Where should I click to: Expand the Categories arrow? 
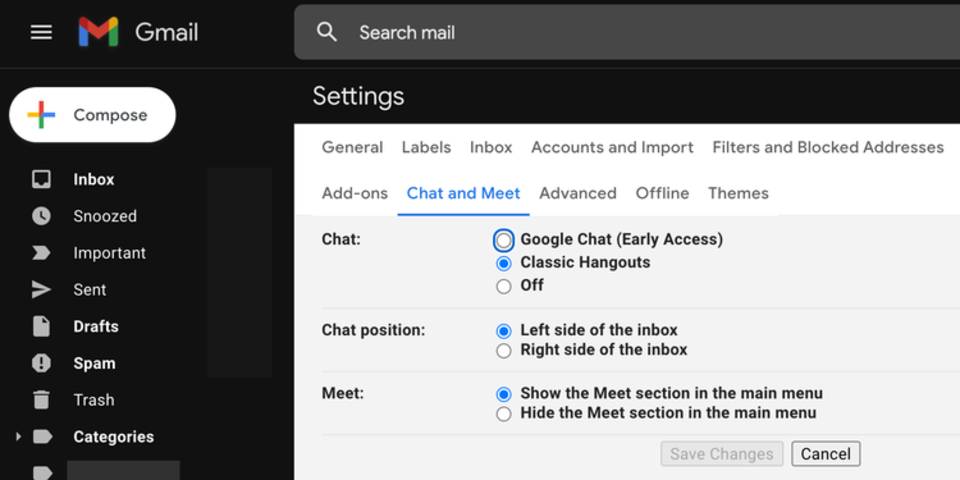pyautogui.click(x=18, y=437)
